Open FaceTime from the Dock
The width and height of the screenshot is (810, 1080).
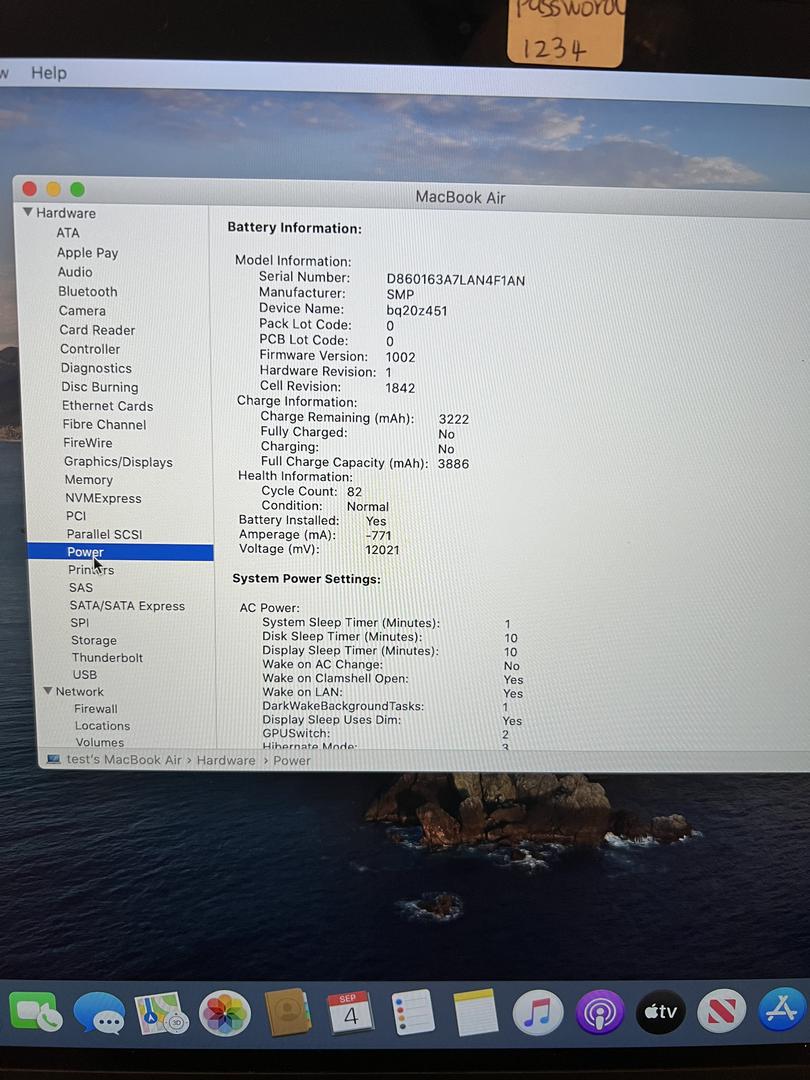[x=36, y=1011]
